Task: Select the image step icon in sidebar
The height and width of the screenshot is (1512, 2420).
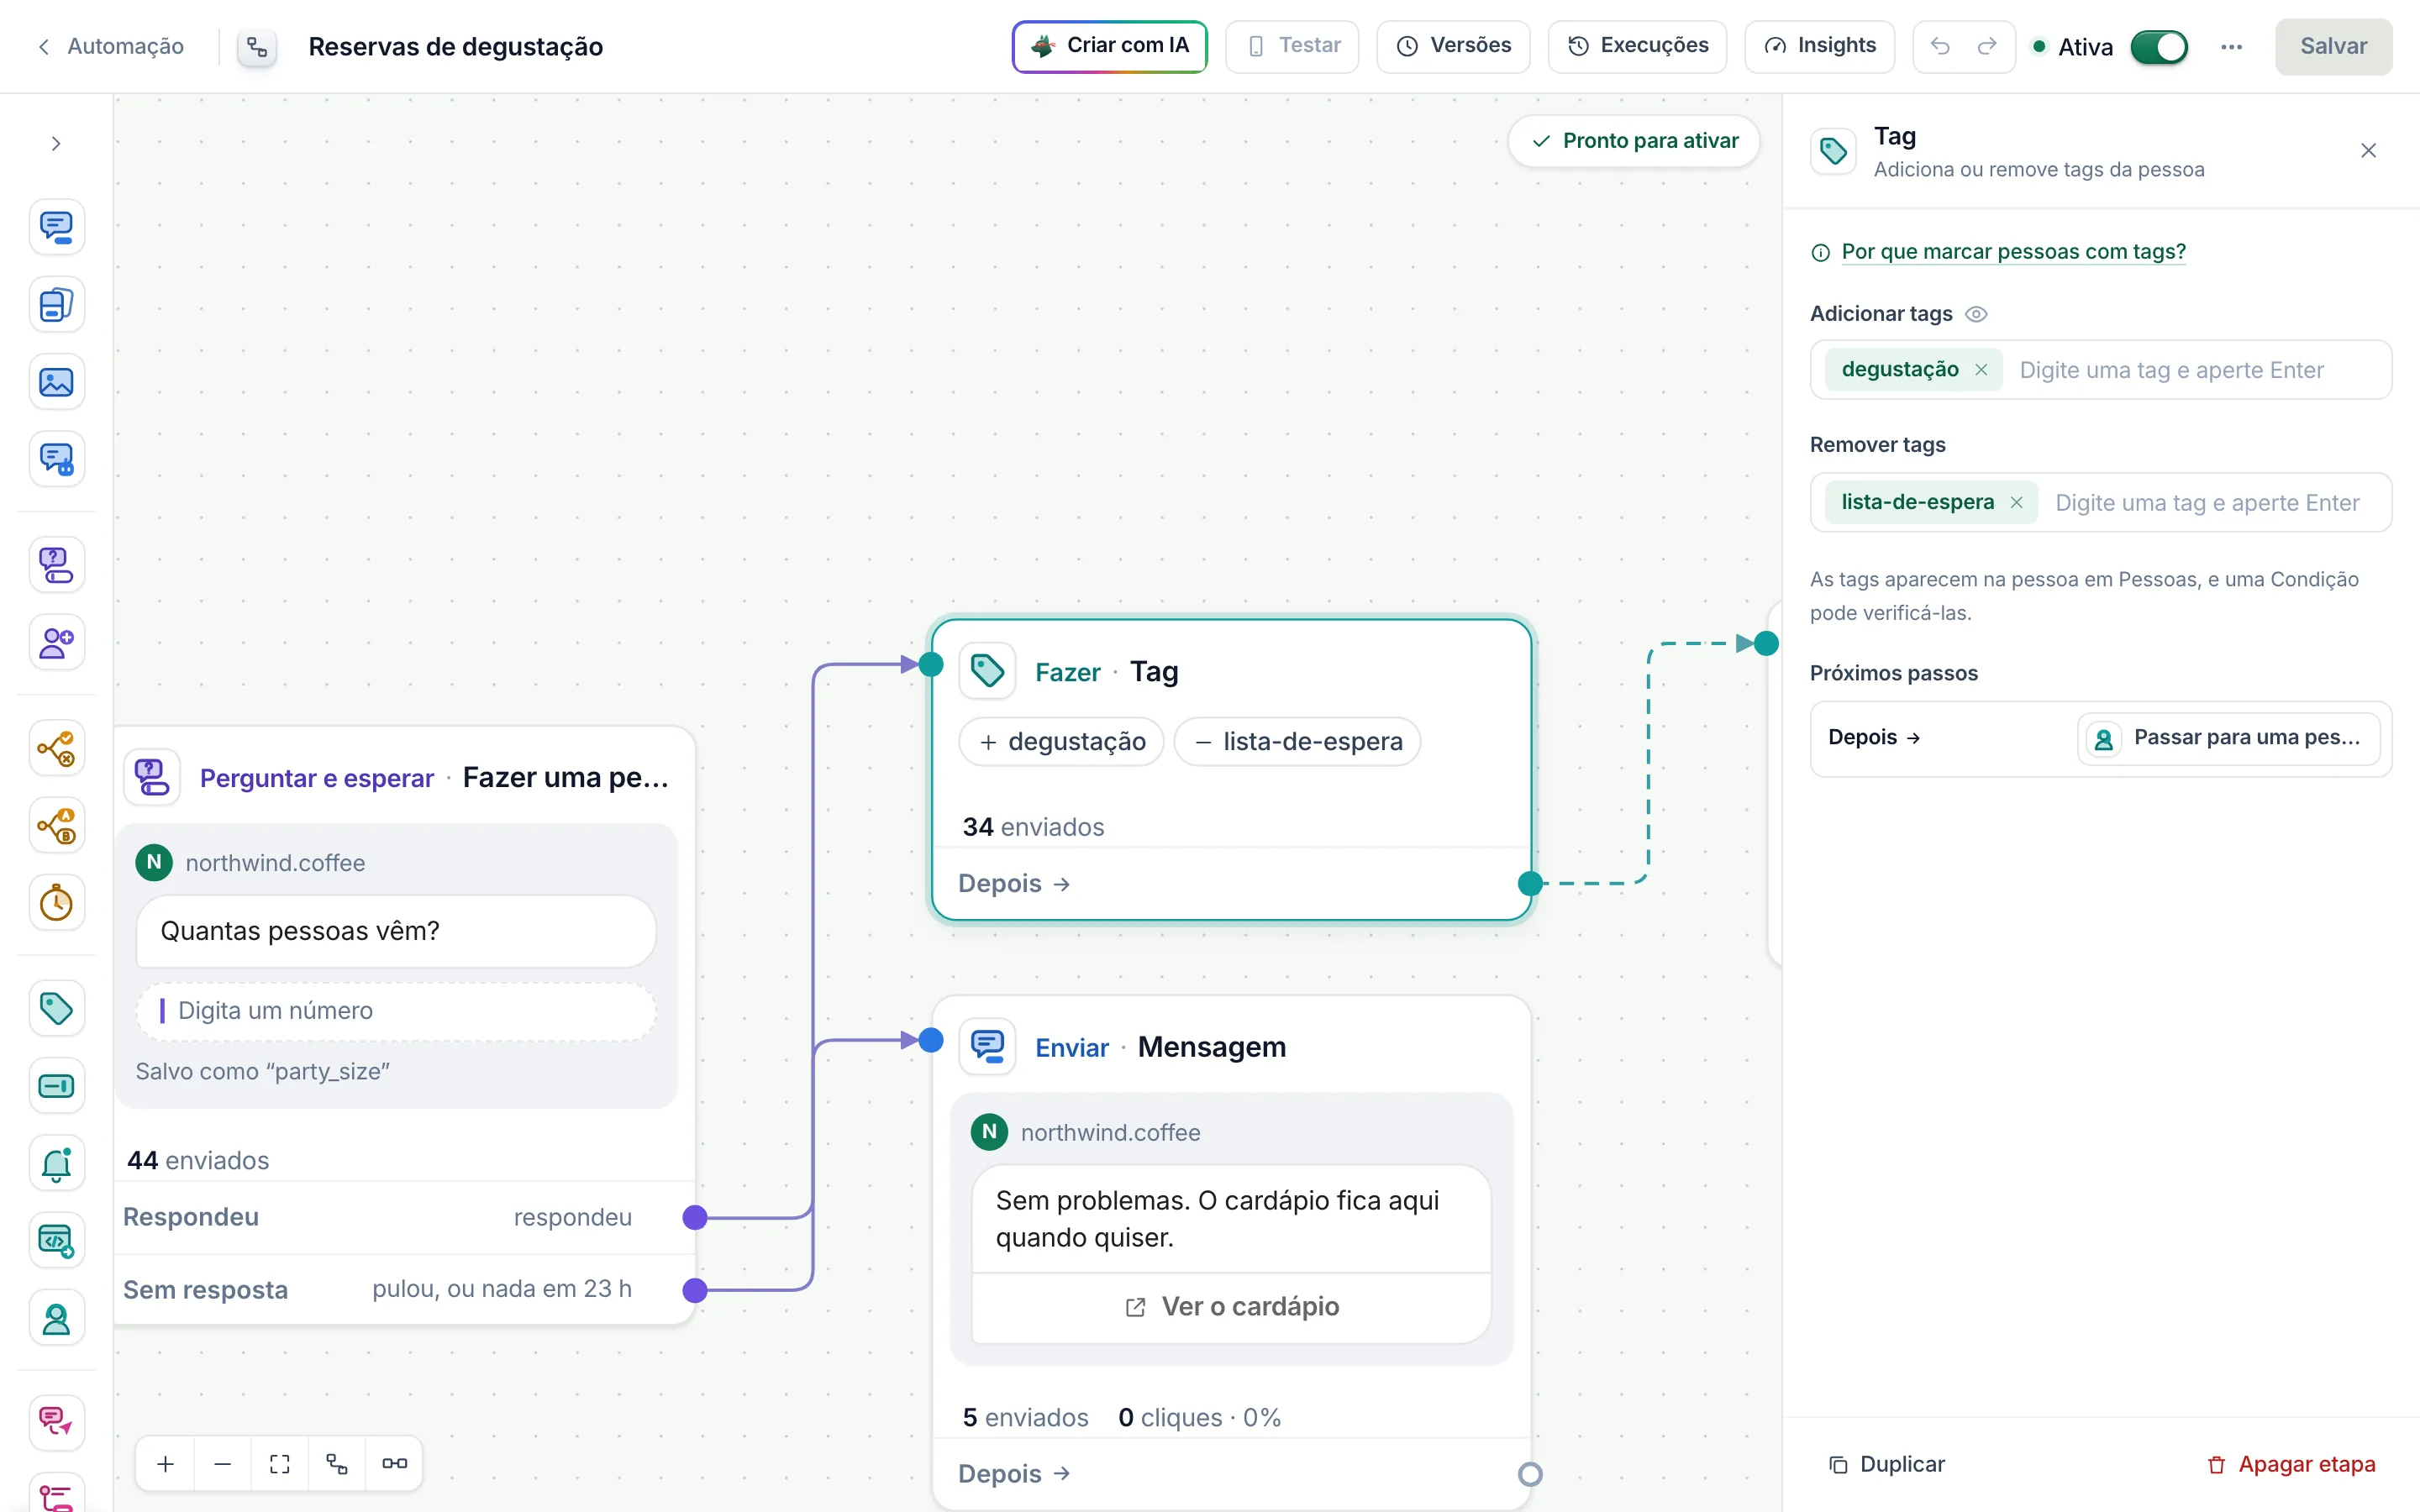Action: [x=56, y=382]
